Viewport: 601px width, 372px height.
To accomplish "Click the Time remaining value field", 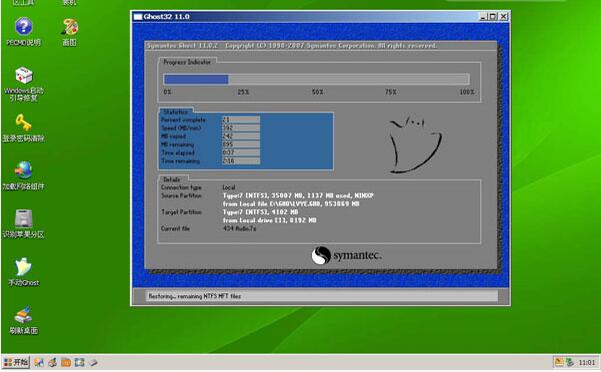I will point(241,161).
